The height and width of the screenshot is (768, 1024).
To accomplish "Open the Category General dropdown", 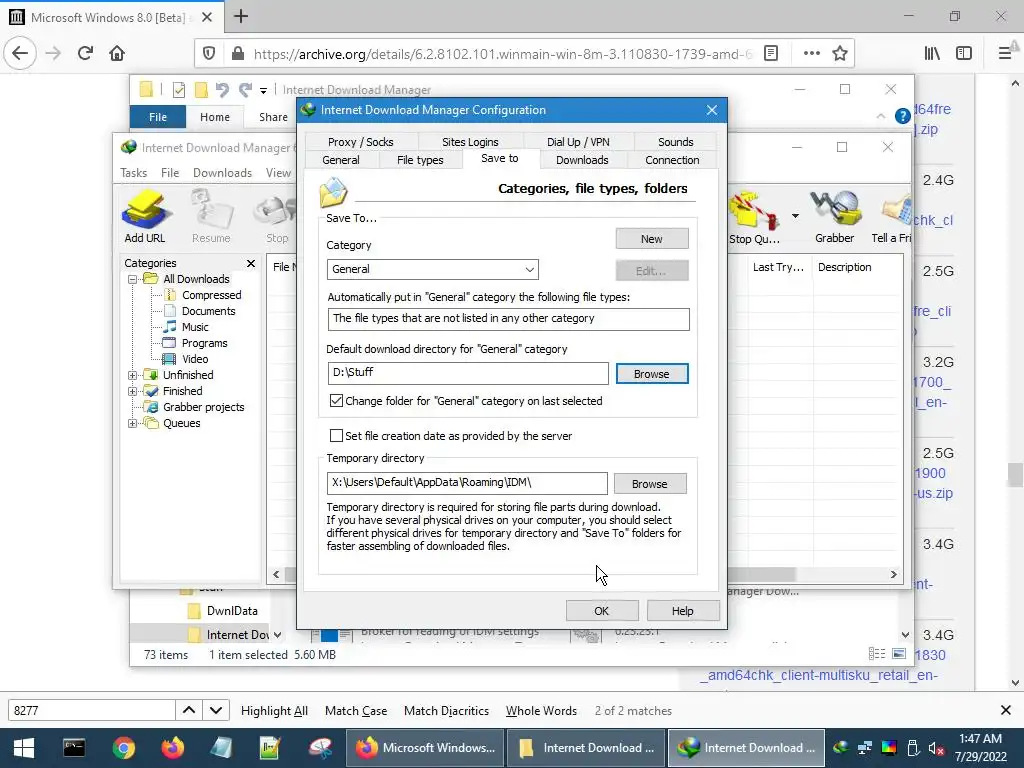I will coord(432,269).
